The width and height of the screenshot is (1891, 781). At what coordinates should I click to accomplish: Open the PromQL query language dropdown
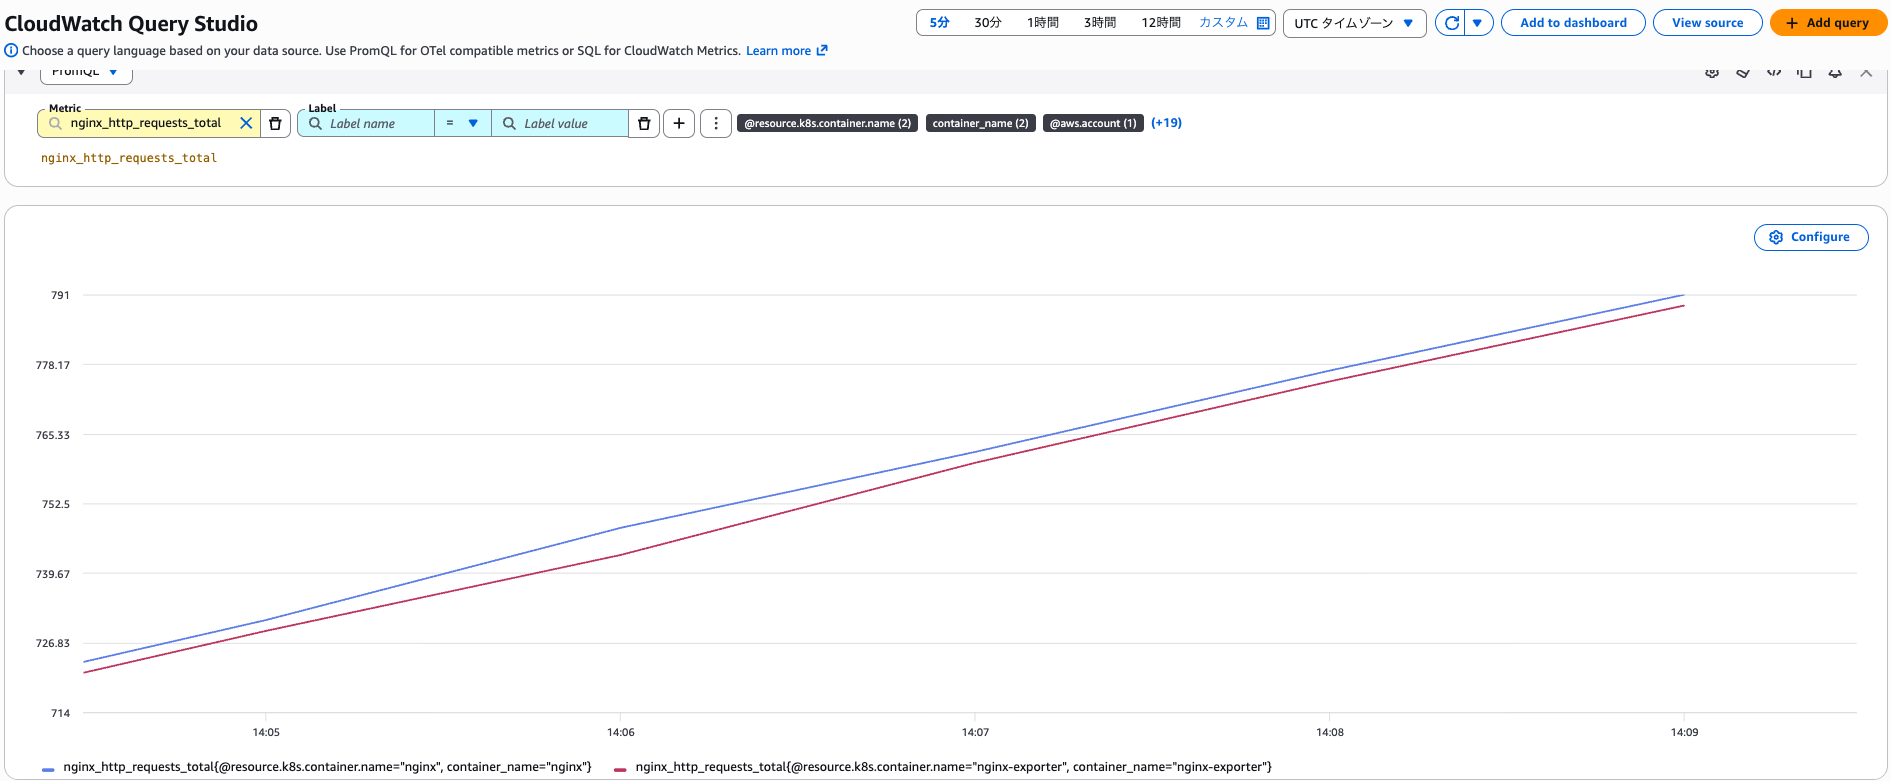(x=86, y=73)
